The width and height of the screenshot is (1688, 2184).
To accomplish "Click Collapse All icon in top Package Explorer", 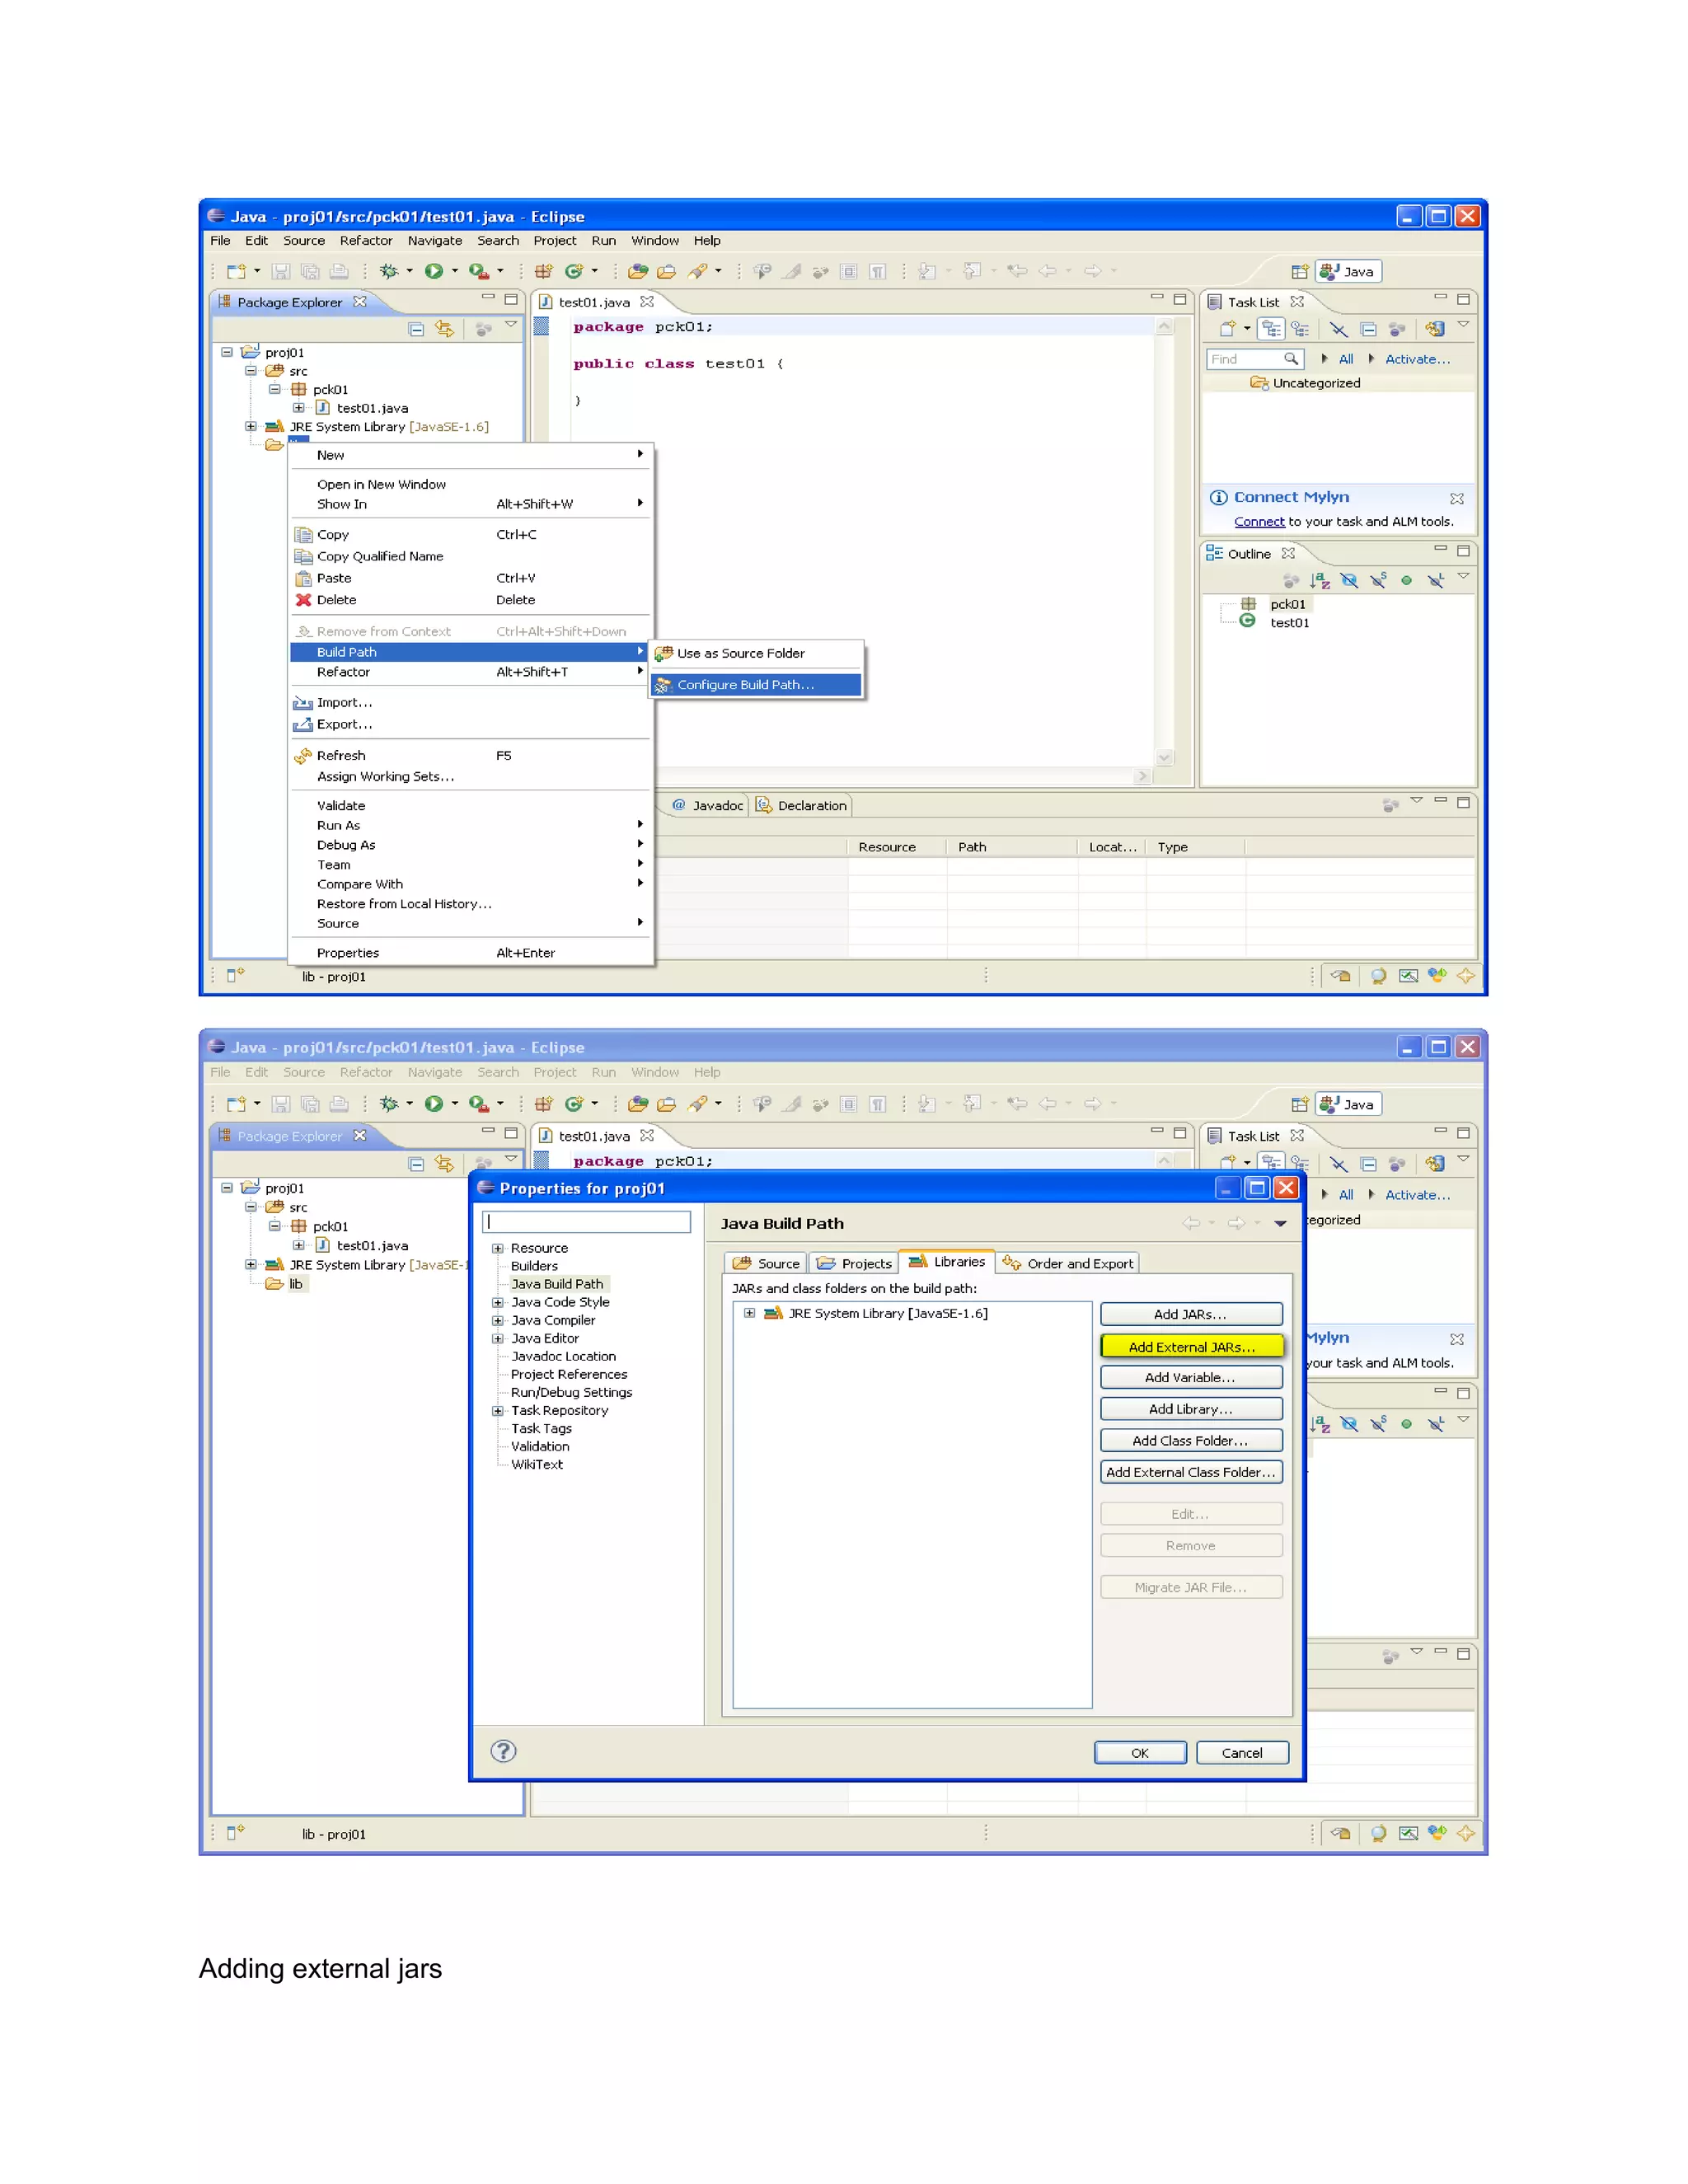I will 417,329.
